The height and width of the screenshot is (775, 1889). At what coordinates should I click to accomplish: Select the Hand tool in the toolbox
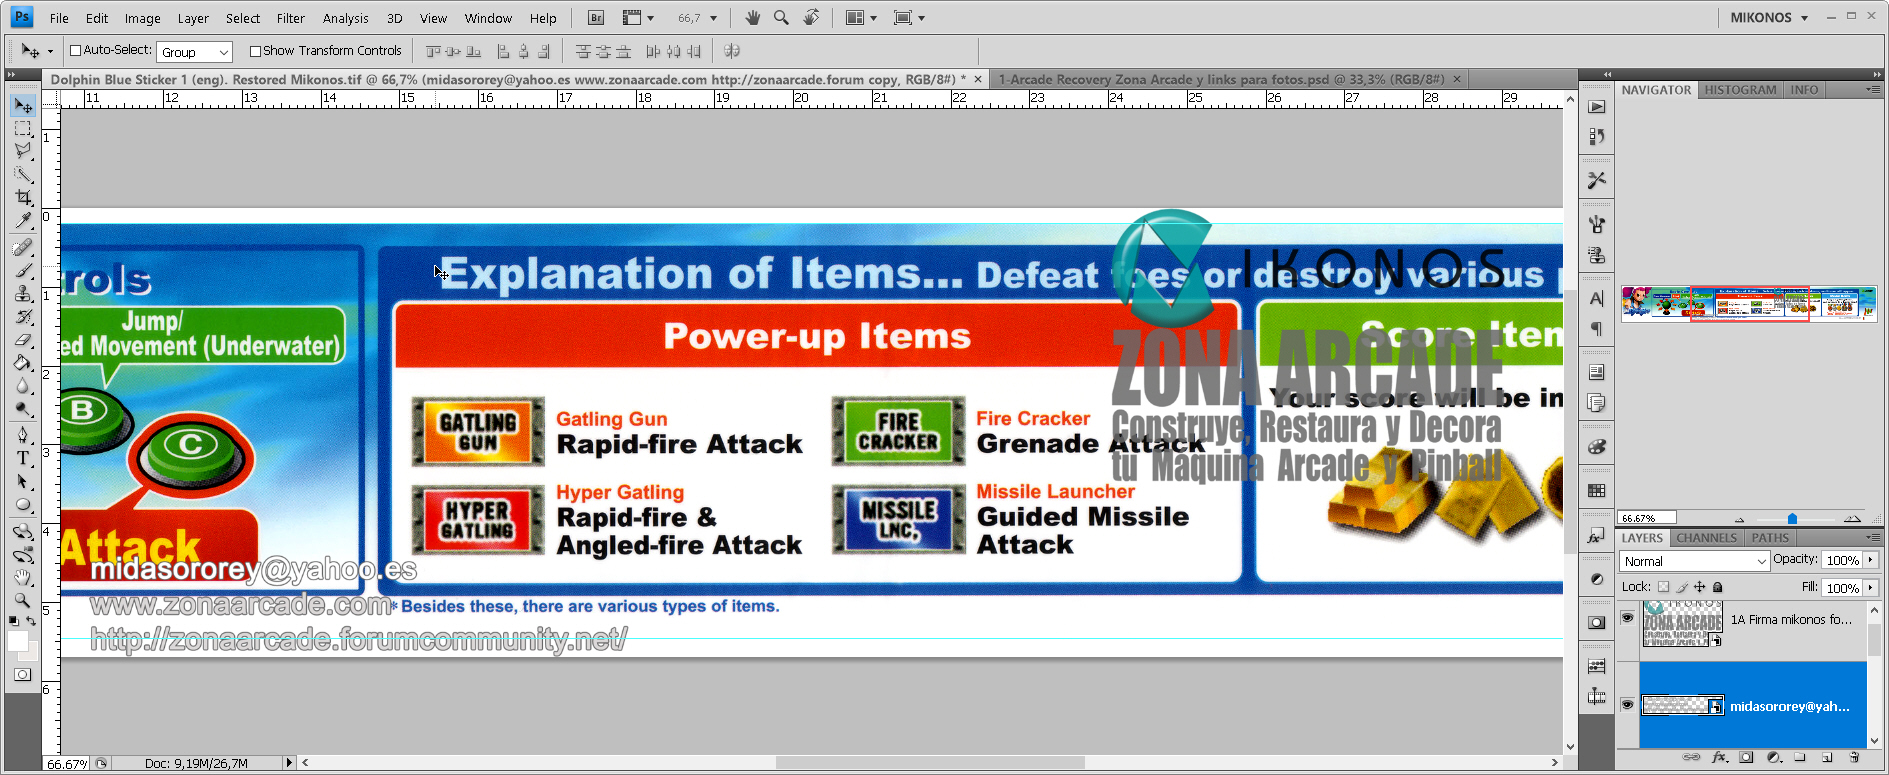(x=23, y=577)
